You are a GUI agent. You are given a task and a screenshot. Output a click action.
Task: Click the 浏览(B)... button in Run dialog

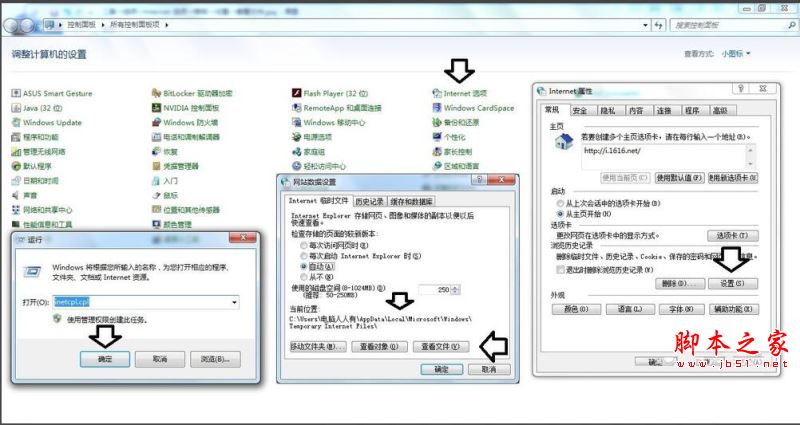tap(215, 359)
